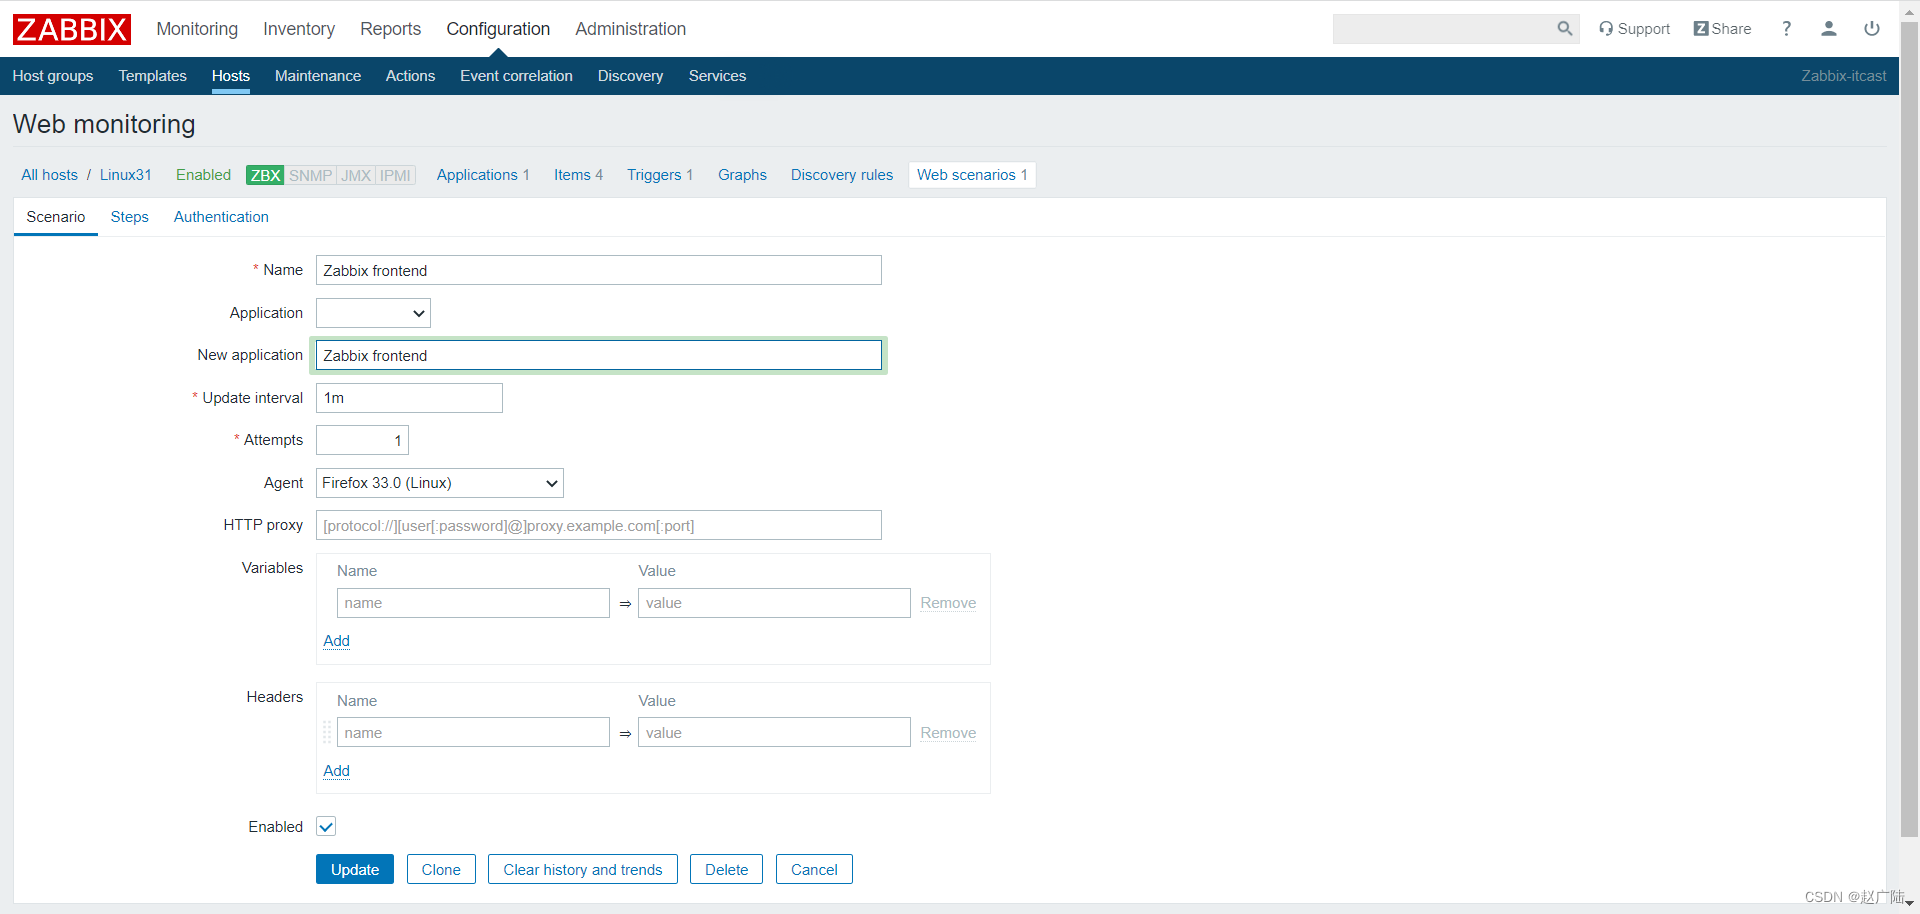This screenshot has width=1920, height=914.
Task: Remove the Variables row
Action: point(948,603)
